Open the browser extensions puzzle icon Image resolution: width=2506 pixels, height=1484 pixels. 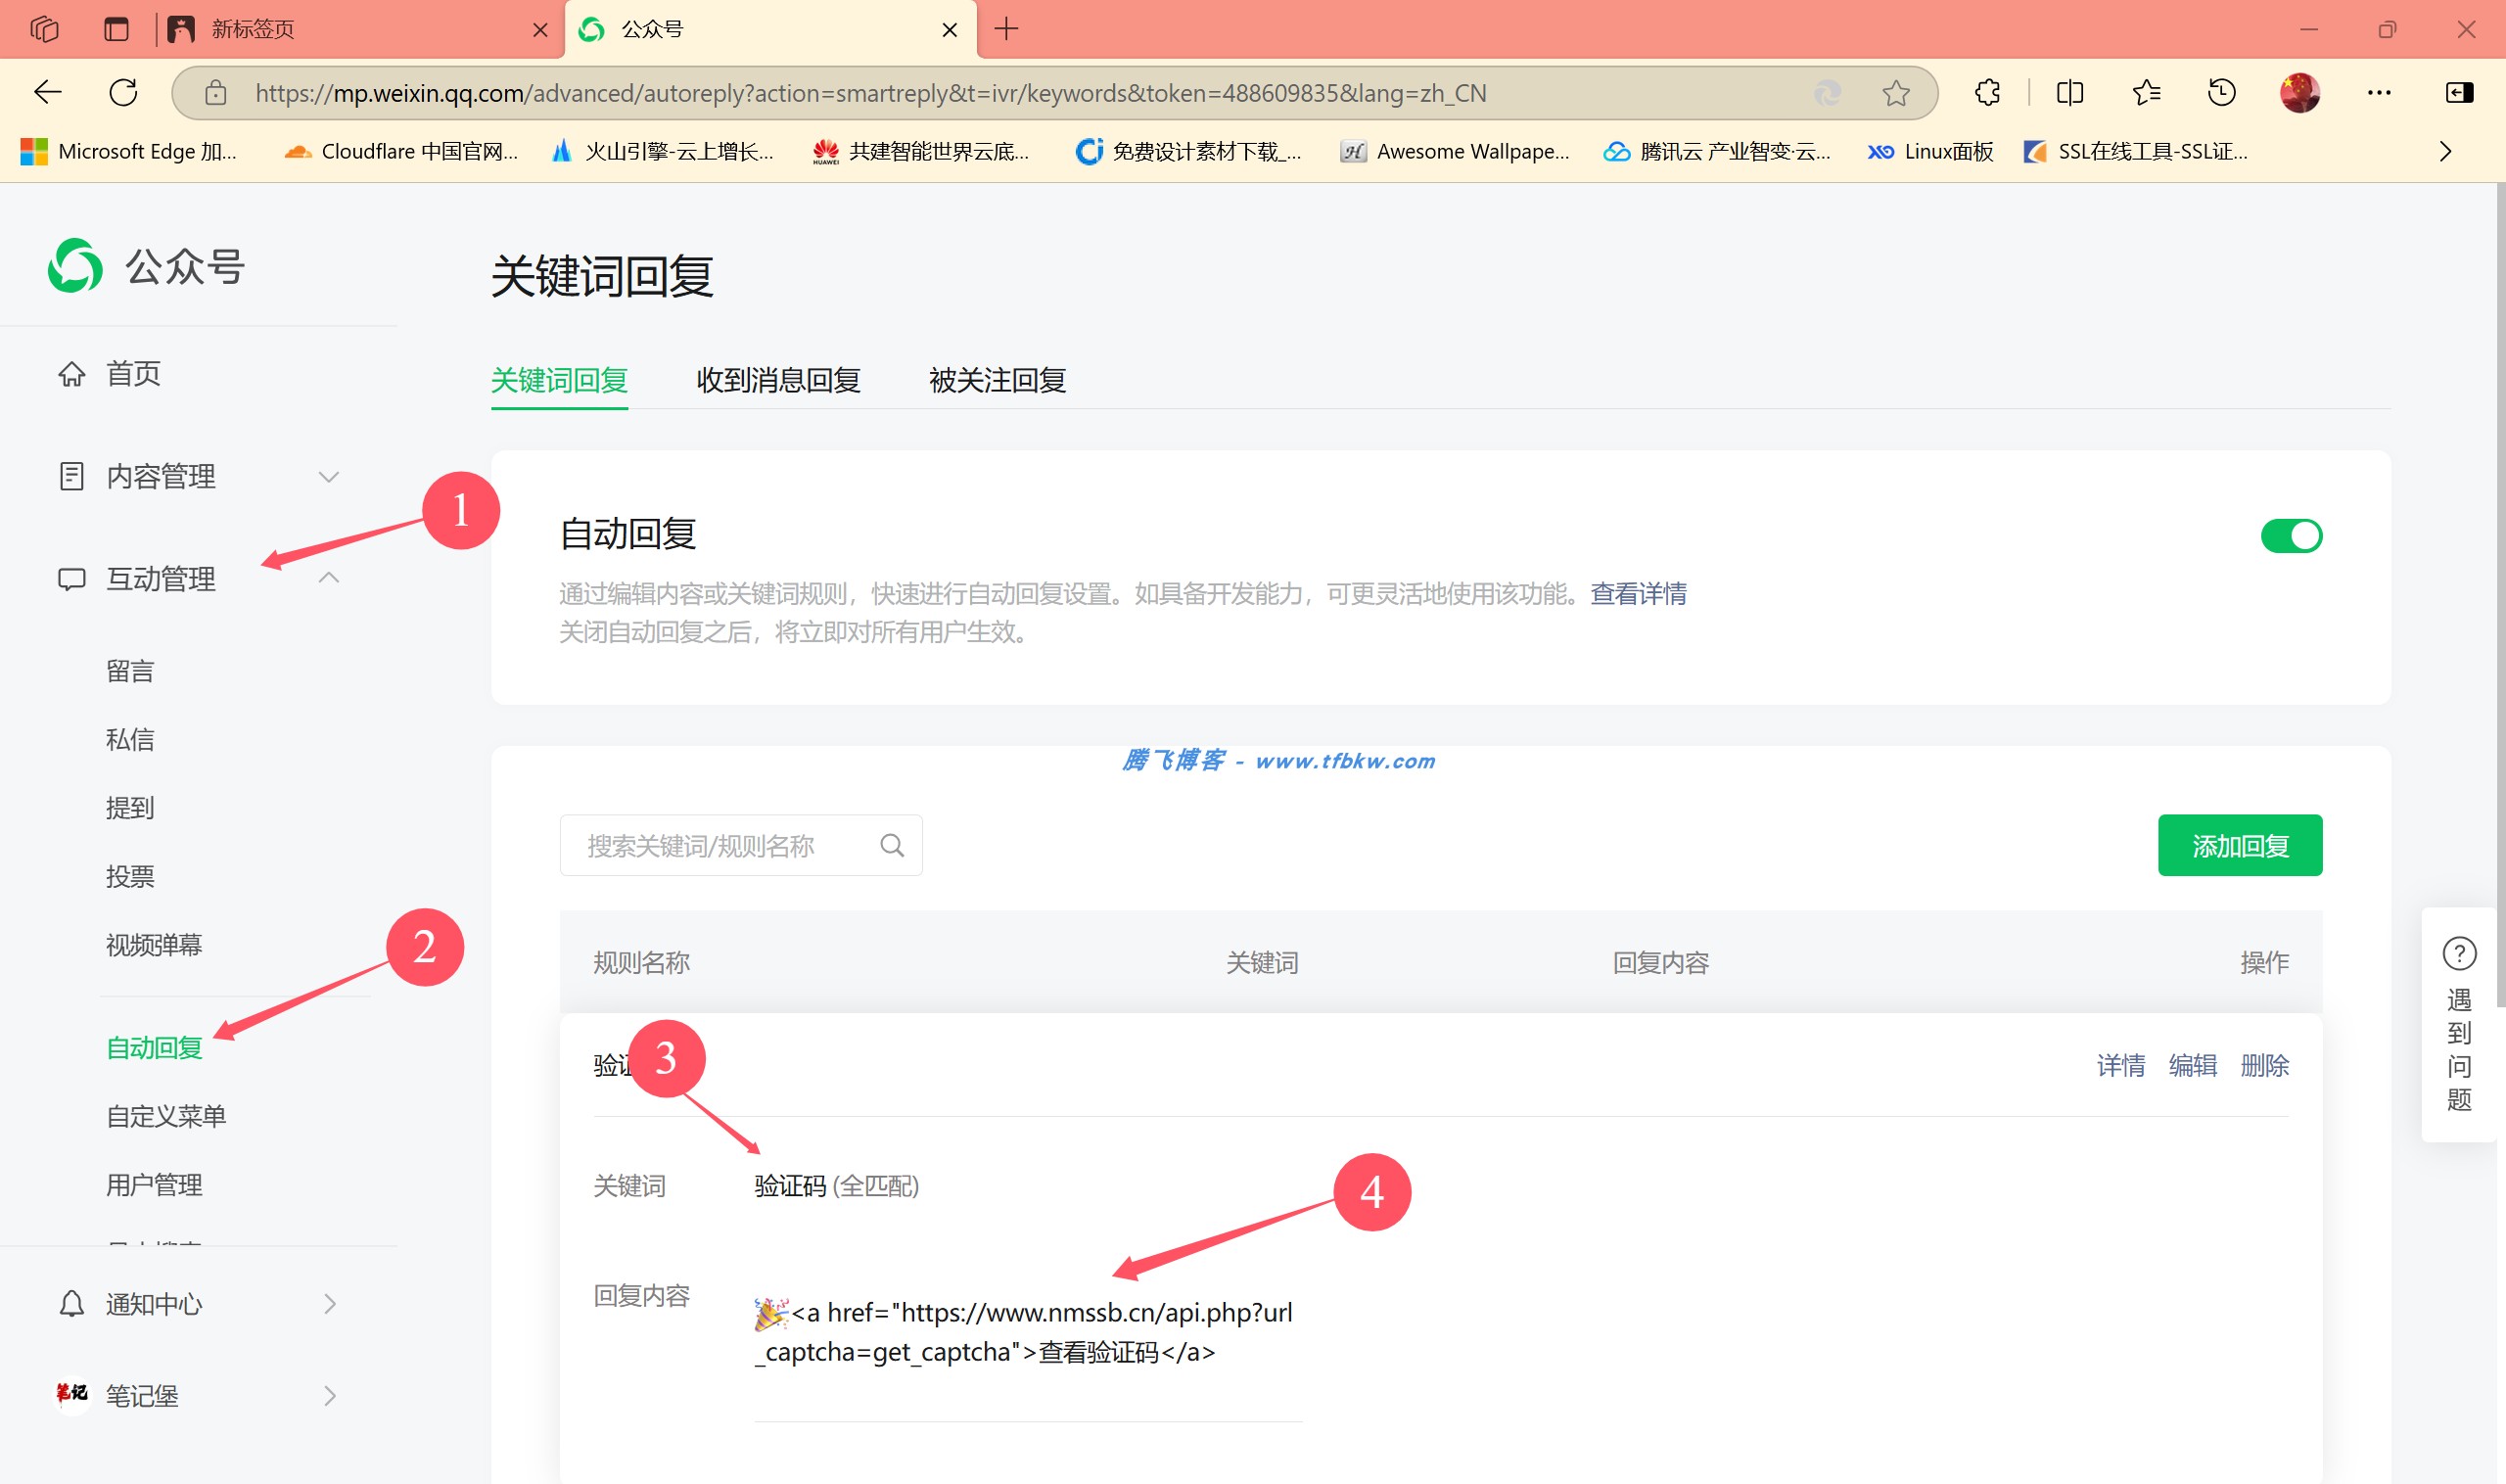tap(1986, 92)
